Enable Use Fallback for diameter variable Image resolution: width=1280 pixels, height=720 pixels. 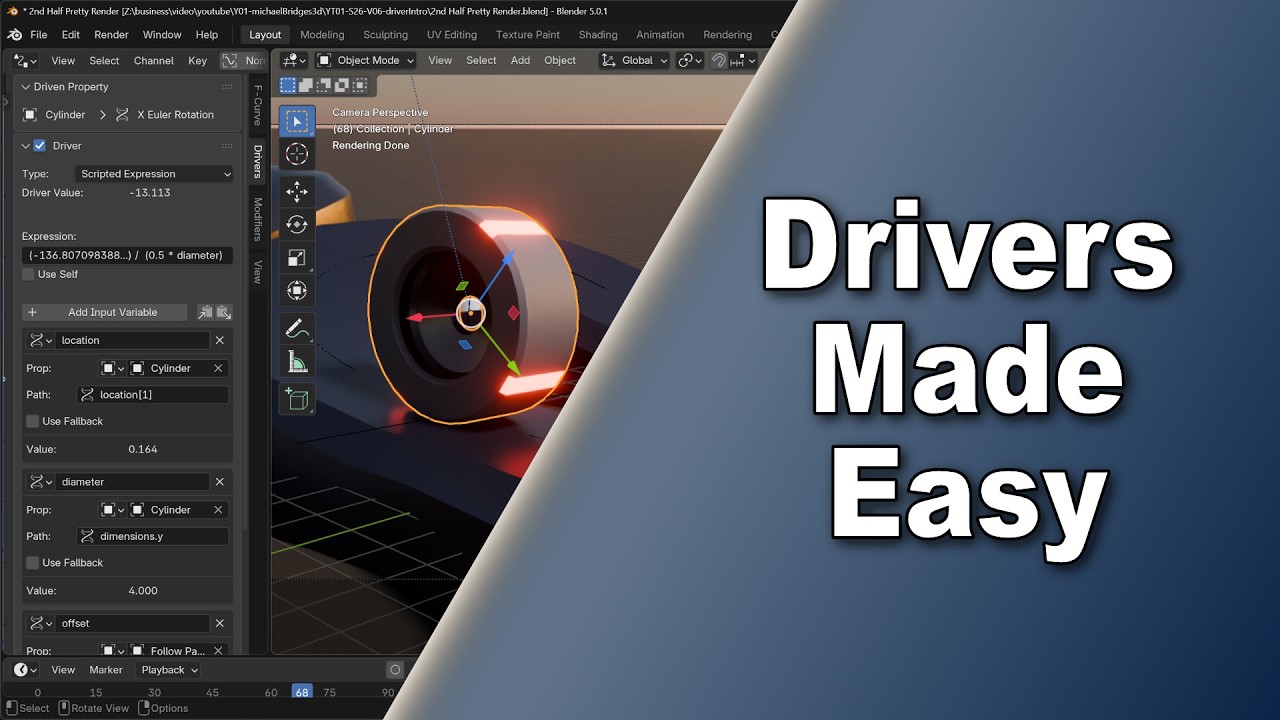pyautogui.click(x=32, y=563)
